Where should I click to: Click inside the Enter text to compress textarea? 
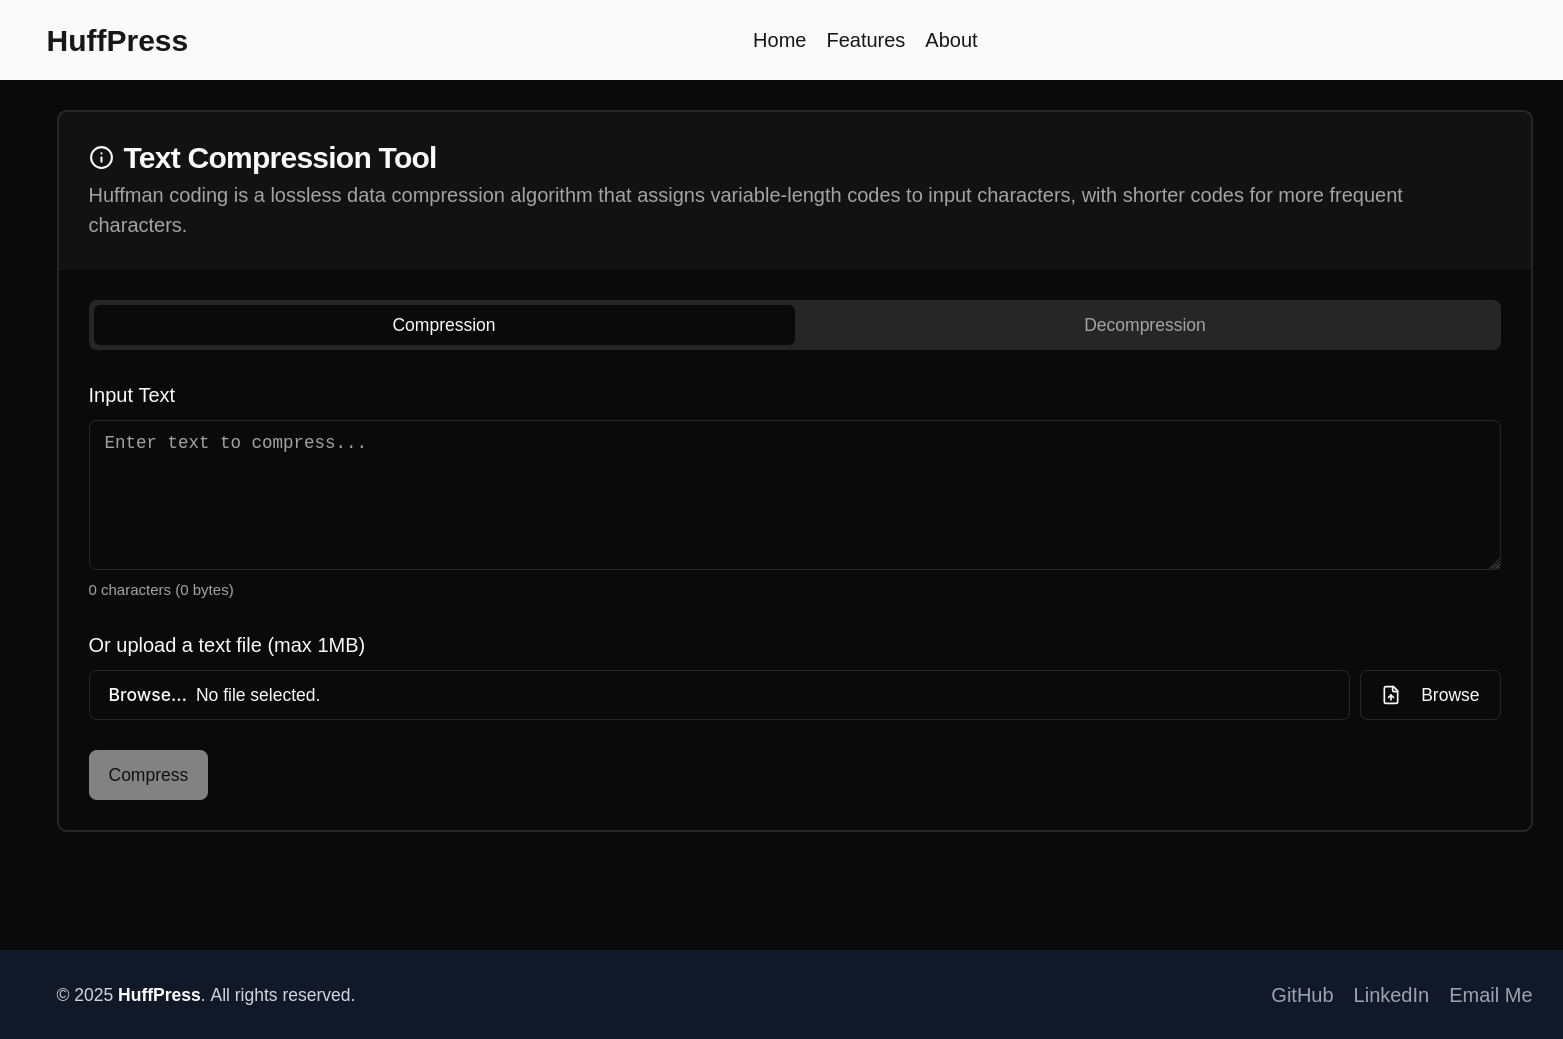(794, 494)
